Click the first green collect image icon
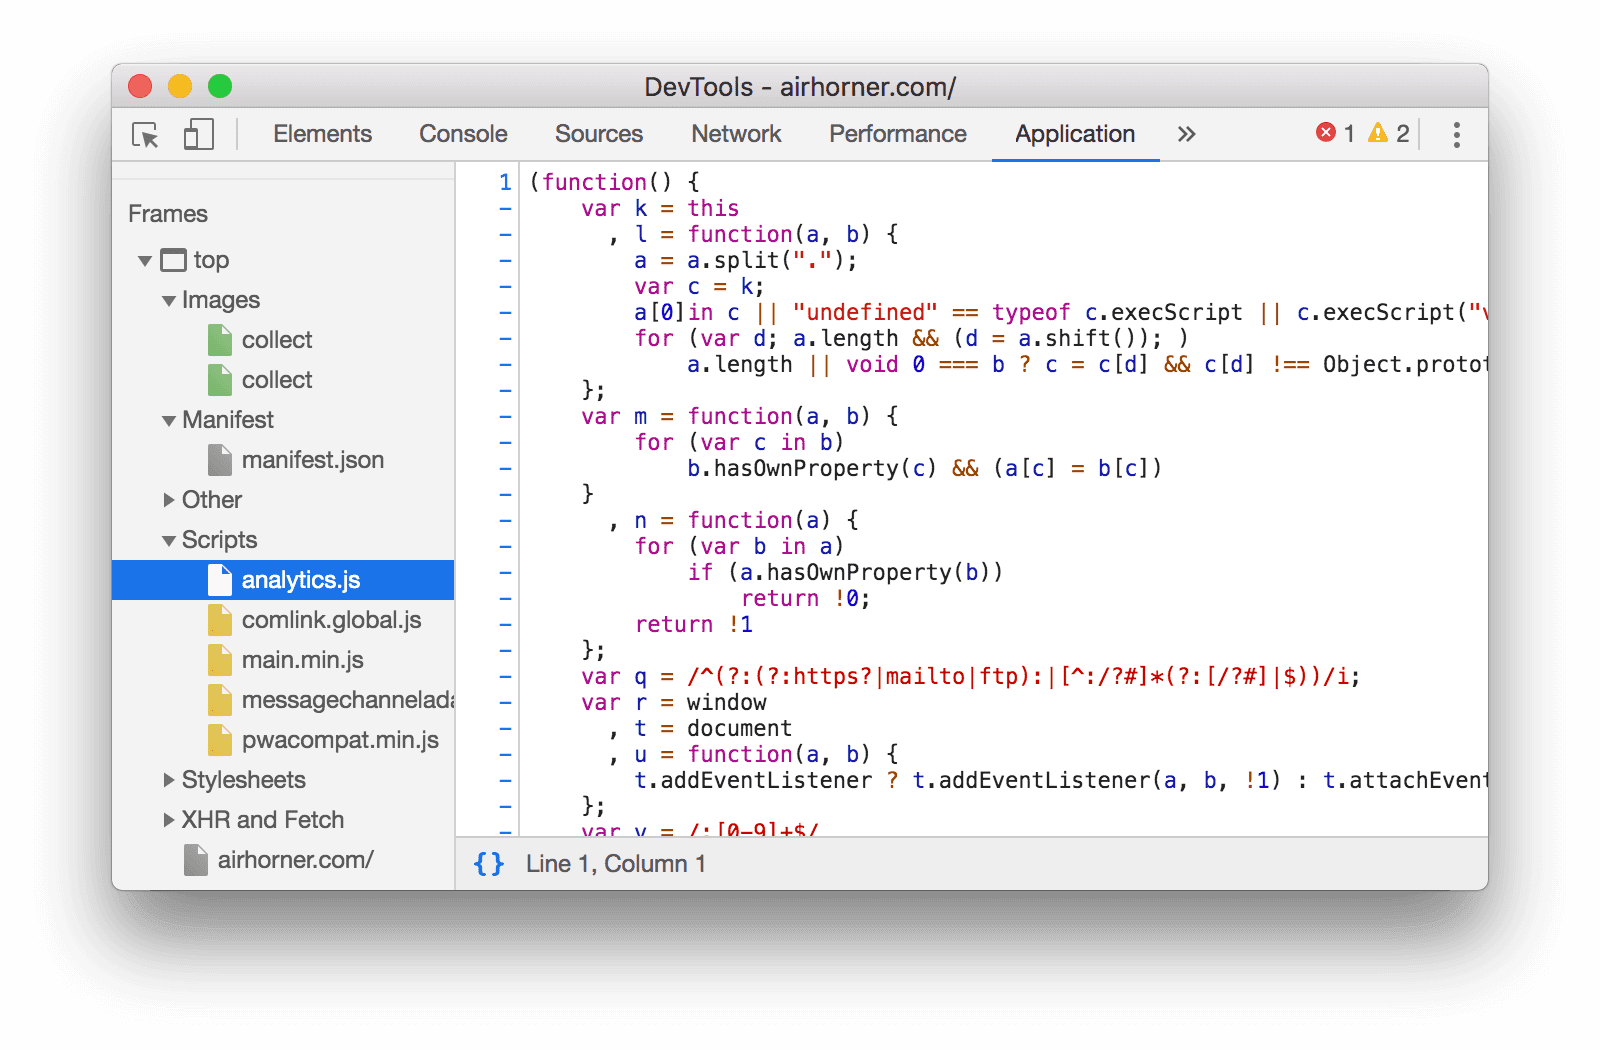 (x=219, y=339)
